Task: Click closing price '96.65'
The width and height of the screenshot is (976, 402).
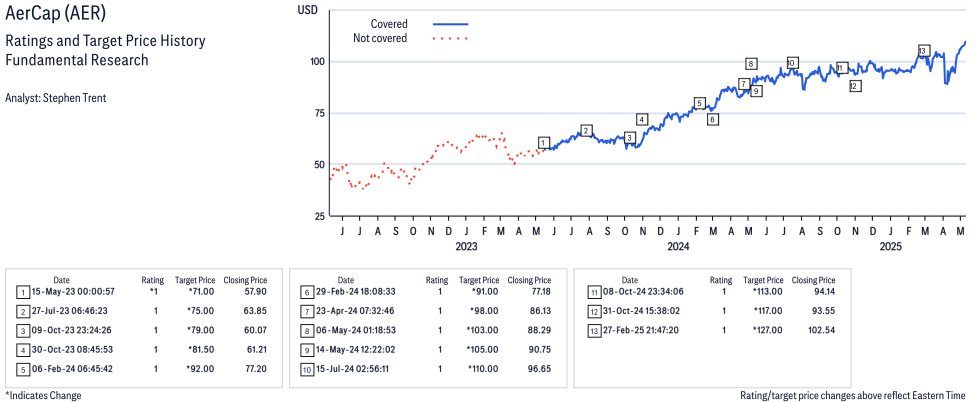Action: pos(539,369)
